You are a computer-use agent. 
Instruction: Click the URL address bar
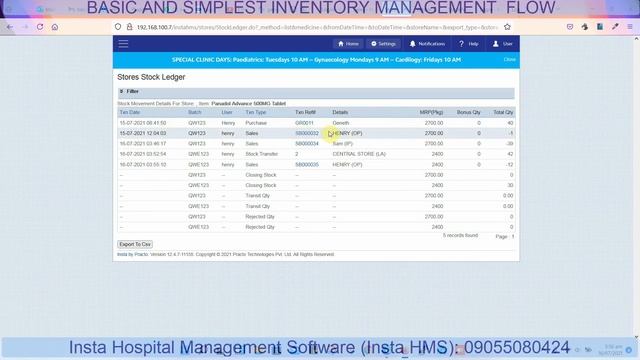click(x=316, y=27)
